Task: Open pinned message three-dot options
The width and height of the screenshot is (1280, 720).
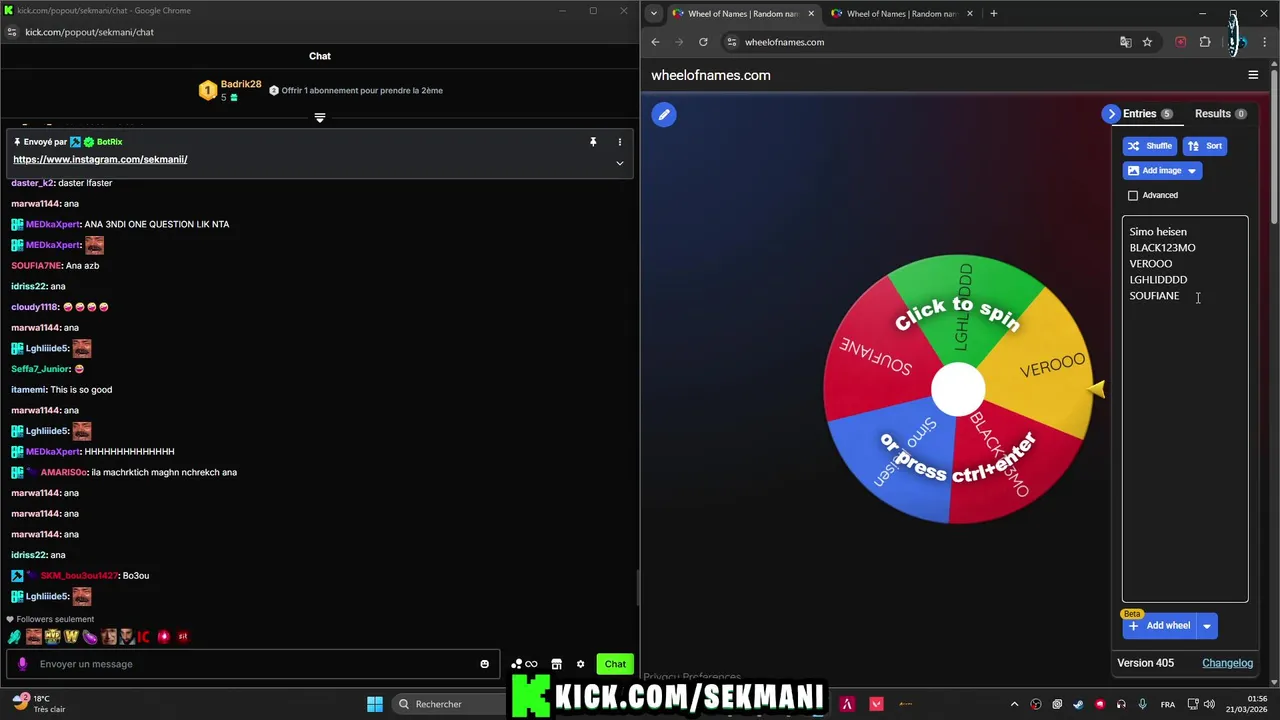Action: pyautogui.click(x=619, y=142)
